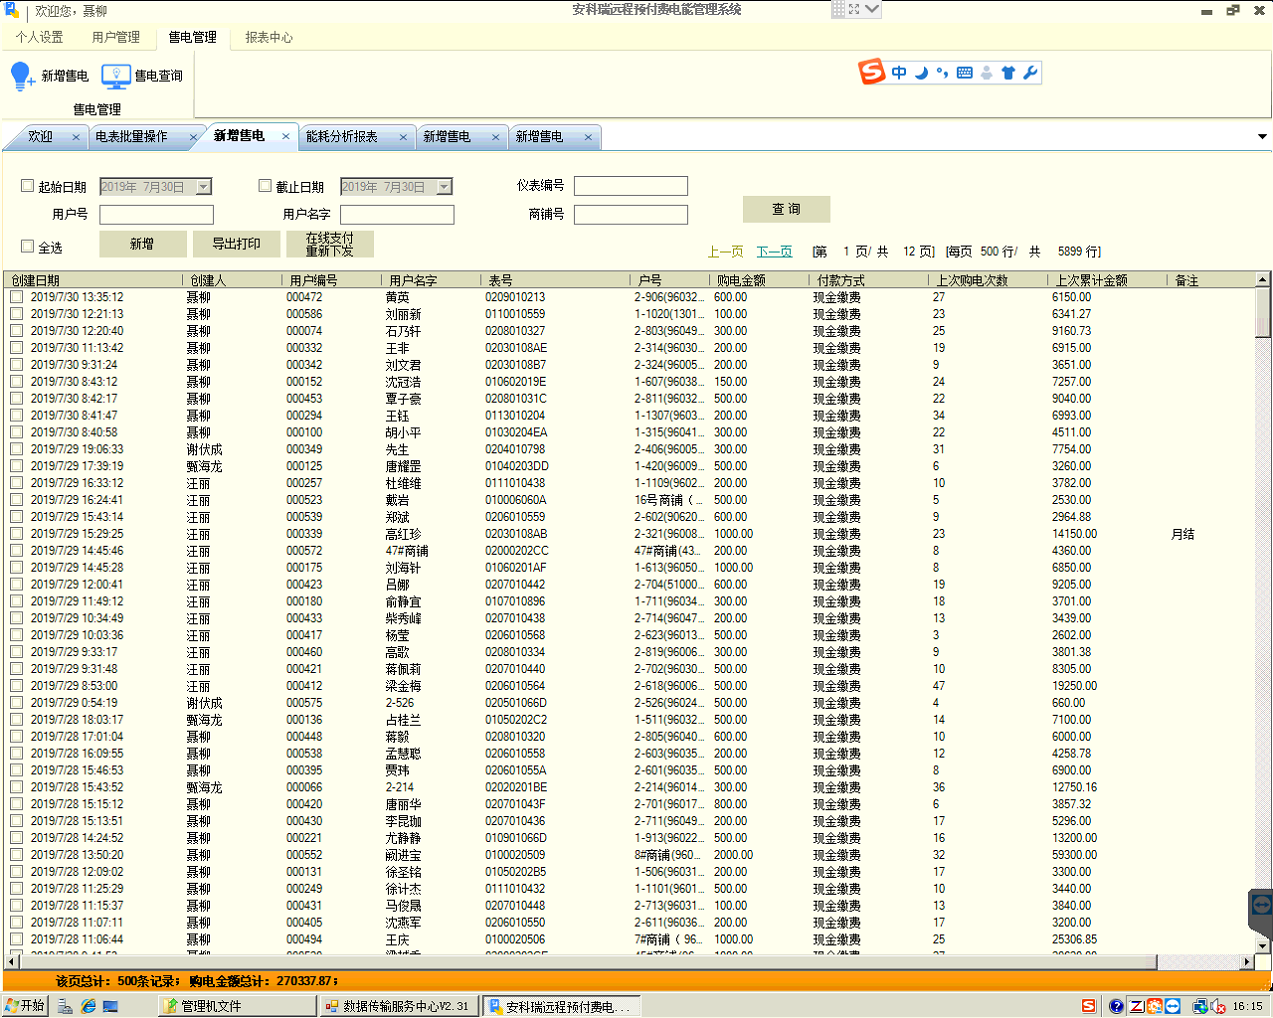1273x1018 pixels.
Task: Open the tab list dropdown arrow
Action: (1262, 136)
